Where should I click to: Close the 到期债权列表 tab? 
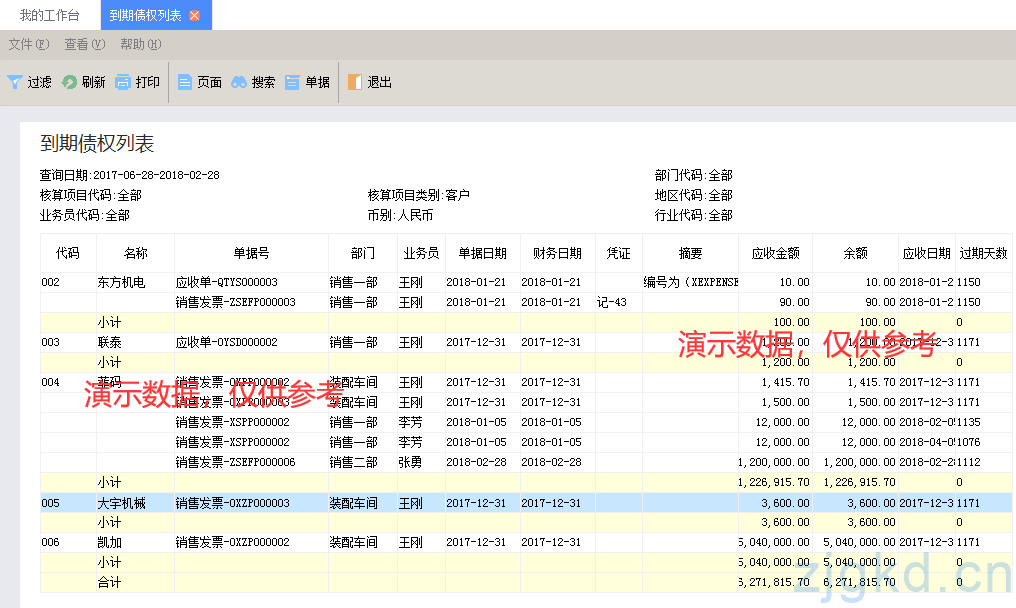[x=194, y=16]
